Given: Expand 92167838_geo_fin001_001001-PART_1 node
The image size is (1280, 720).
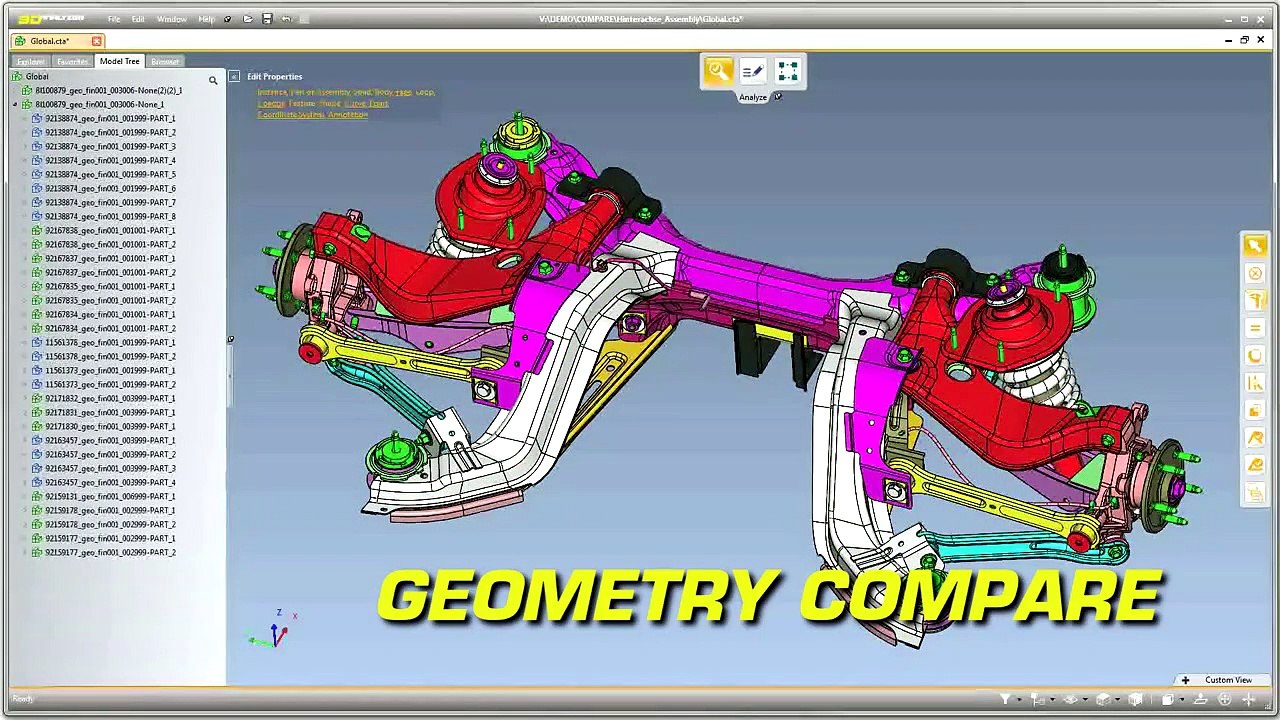Looking at the screenshot, I should 25,230.
